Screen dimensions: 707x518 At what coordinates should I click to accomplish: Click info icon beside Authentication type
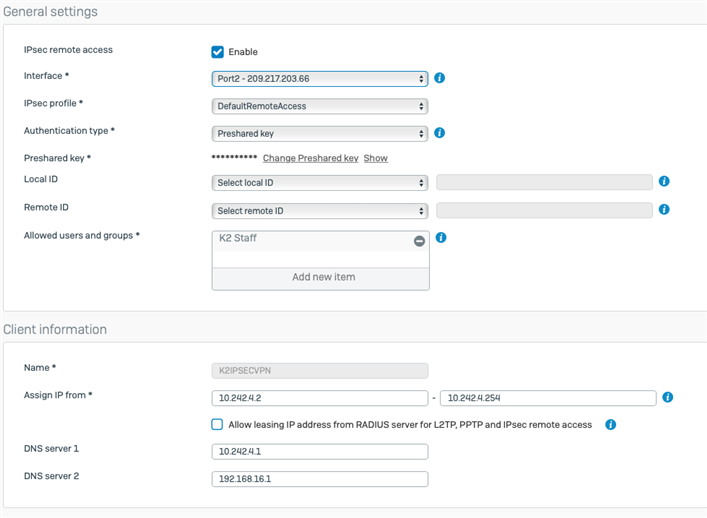[x=439, y=133]
